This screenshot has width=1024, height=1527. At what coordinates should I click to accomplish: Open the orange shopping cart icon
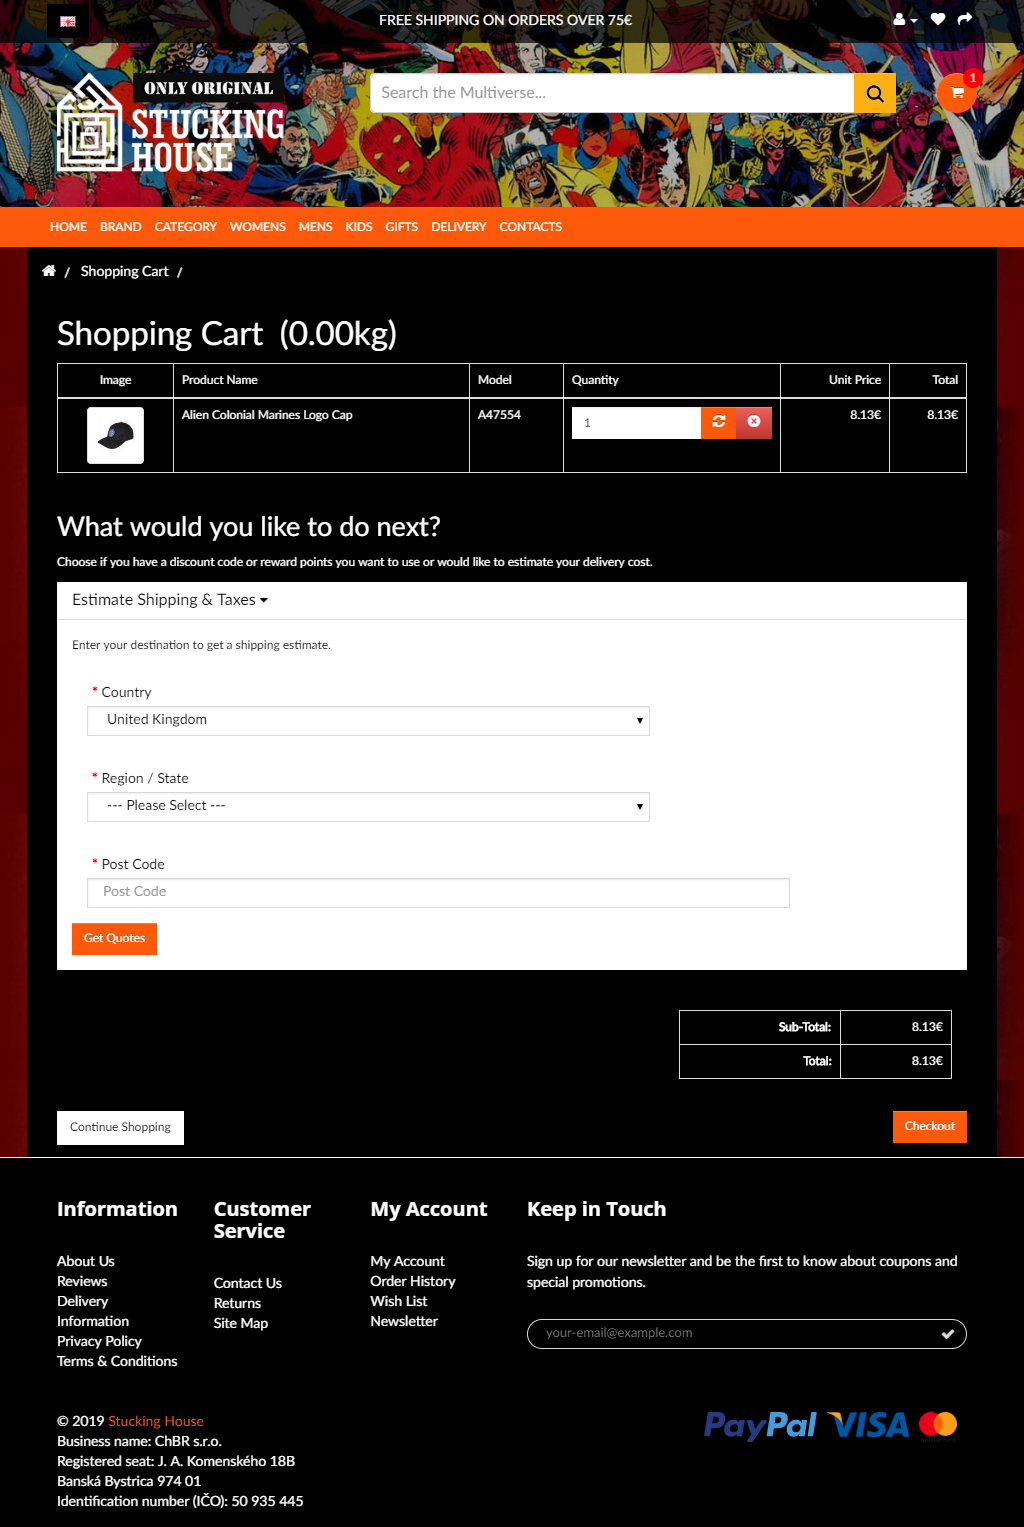click(x=957, y=93)
